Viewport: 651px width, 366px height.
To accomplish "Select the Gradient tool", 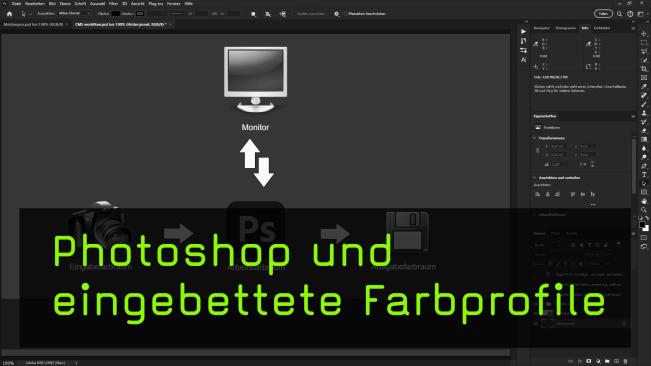I will 644,139.
